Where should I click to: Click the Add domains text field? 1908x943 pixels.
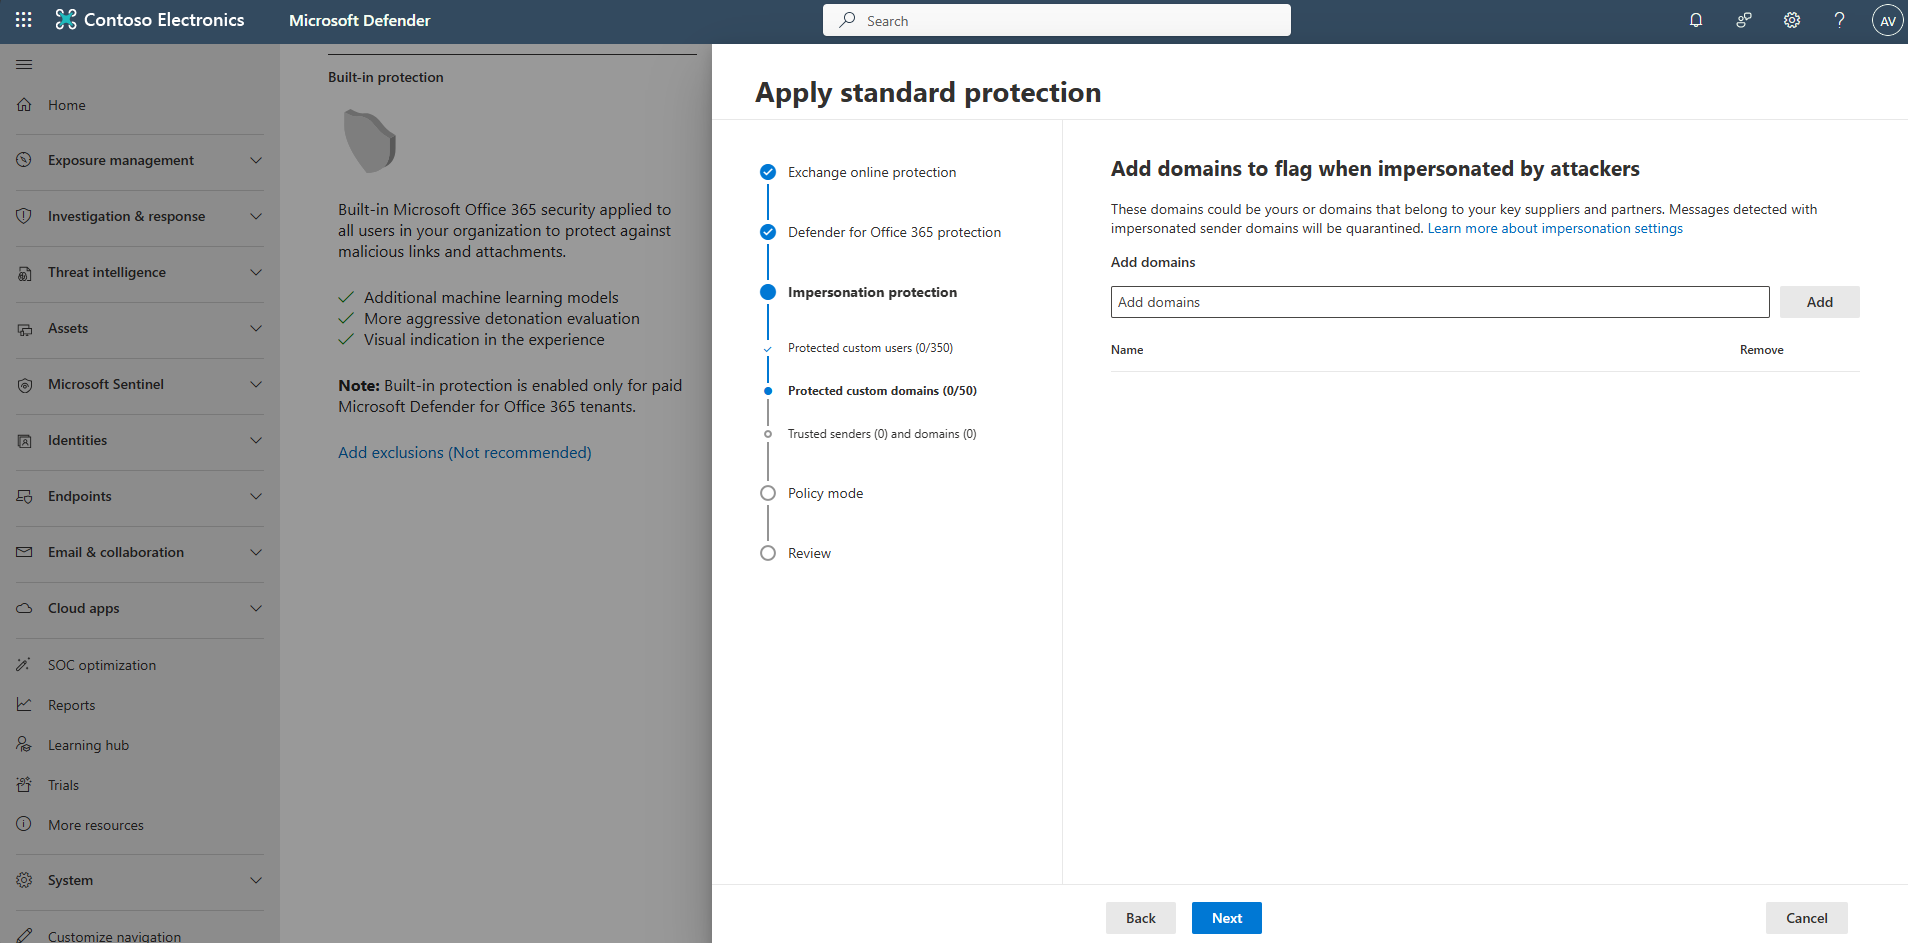1440,302
